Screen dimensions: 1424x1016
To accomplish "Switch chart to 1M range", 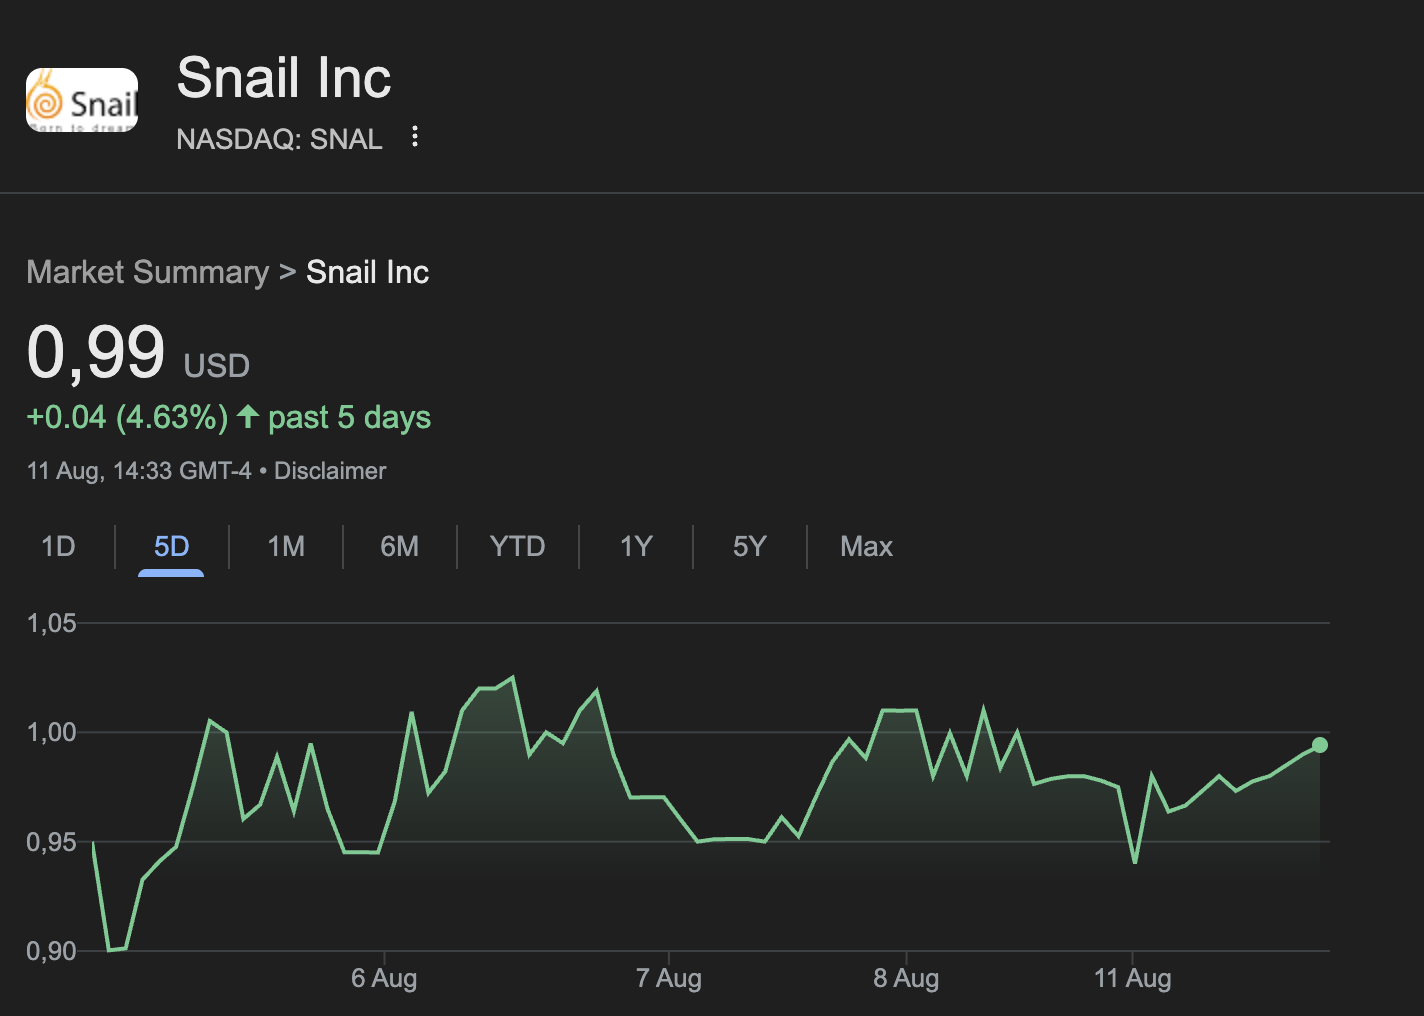I will [x=286, y=546].
